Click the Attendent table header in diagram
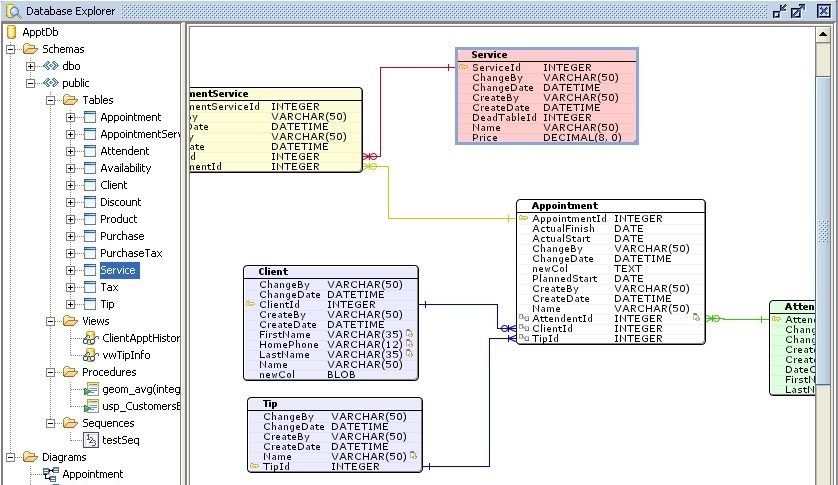This screenshot has width=838, height=485. [793, 307]
